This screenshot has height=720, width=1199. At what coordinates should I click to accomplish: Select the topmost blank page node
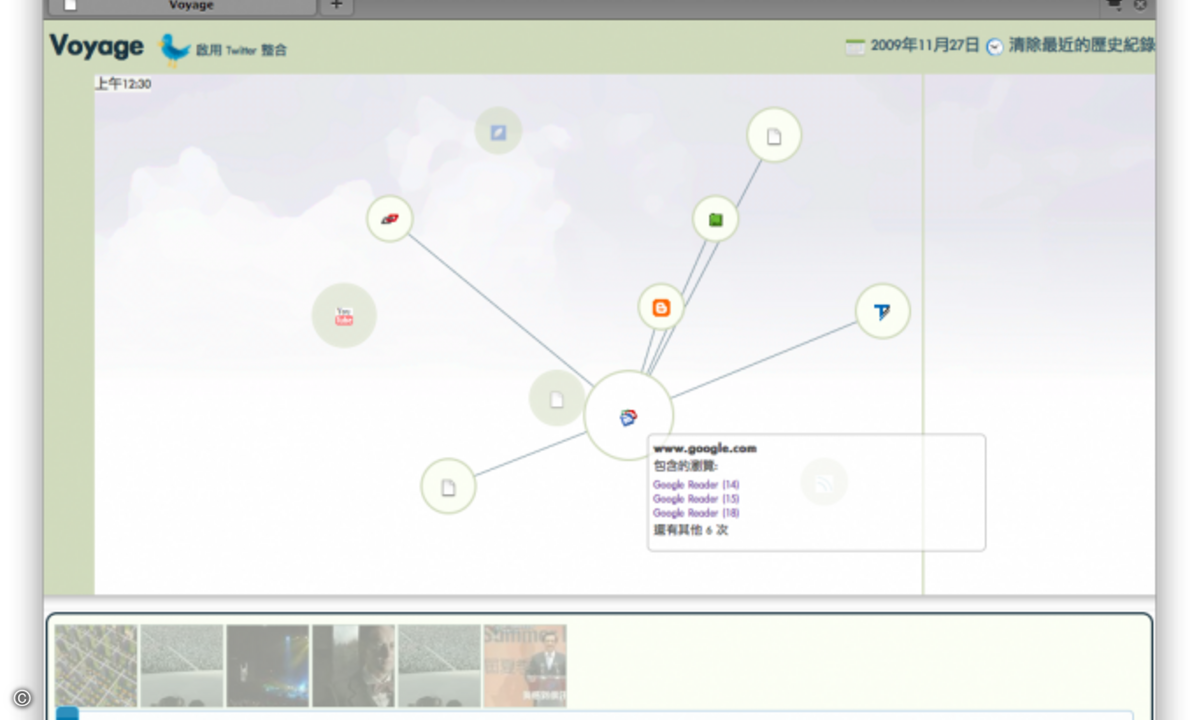tap(774, 135)
